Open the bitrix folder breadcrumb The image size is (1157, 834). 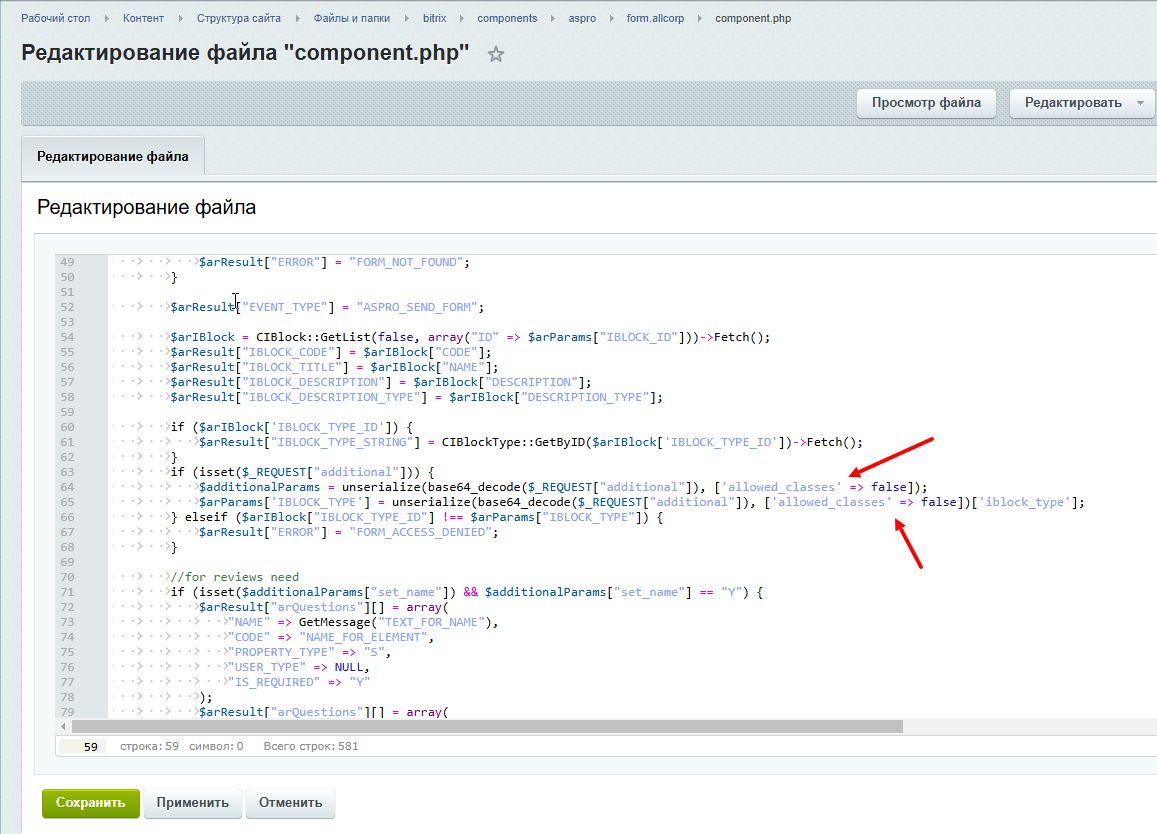coord(435,18)
